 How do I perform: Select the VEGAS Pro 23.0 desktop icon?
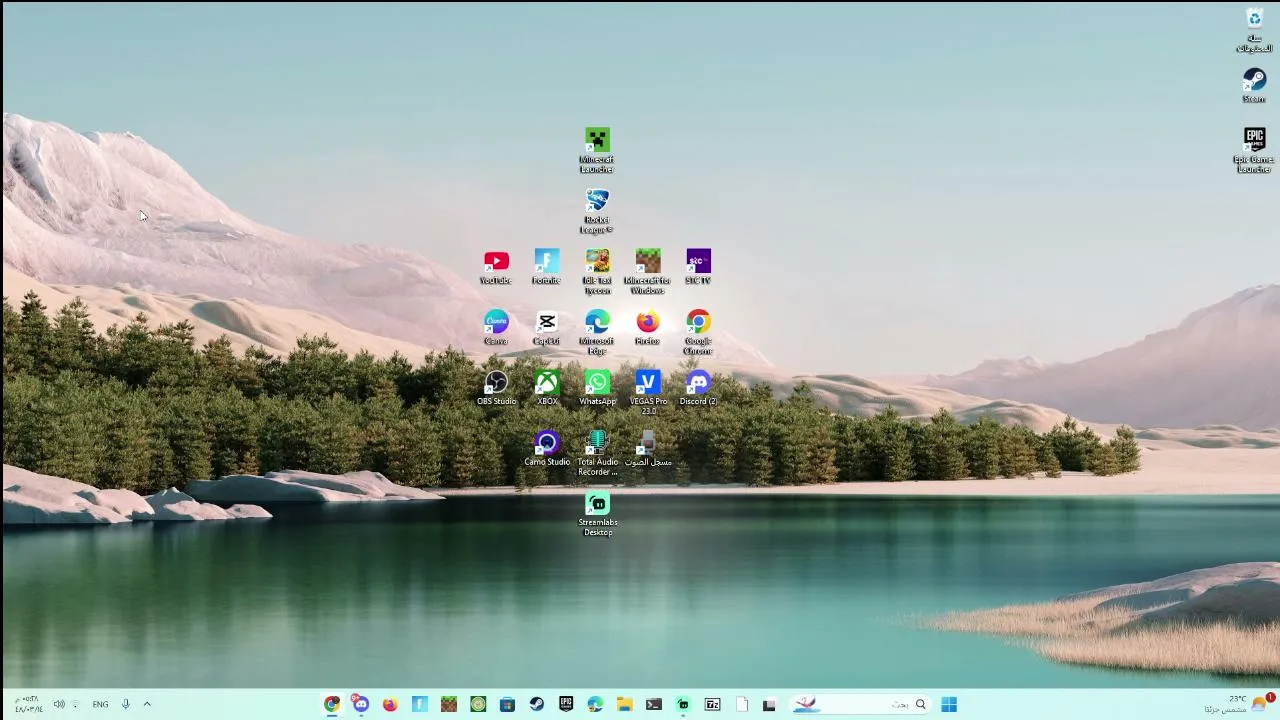point(648,393)
